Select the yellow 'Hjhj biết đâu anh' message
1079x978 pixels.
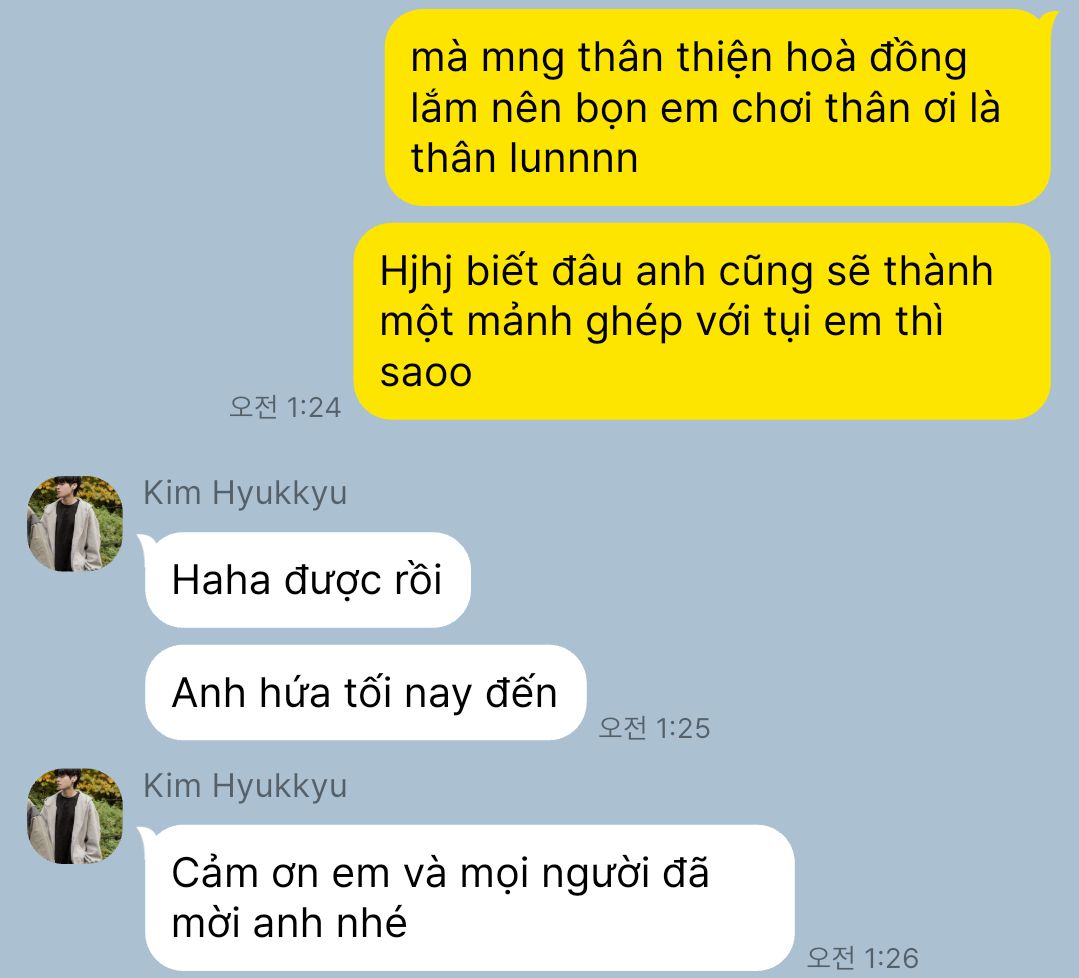(702, 321)
